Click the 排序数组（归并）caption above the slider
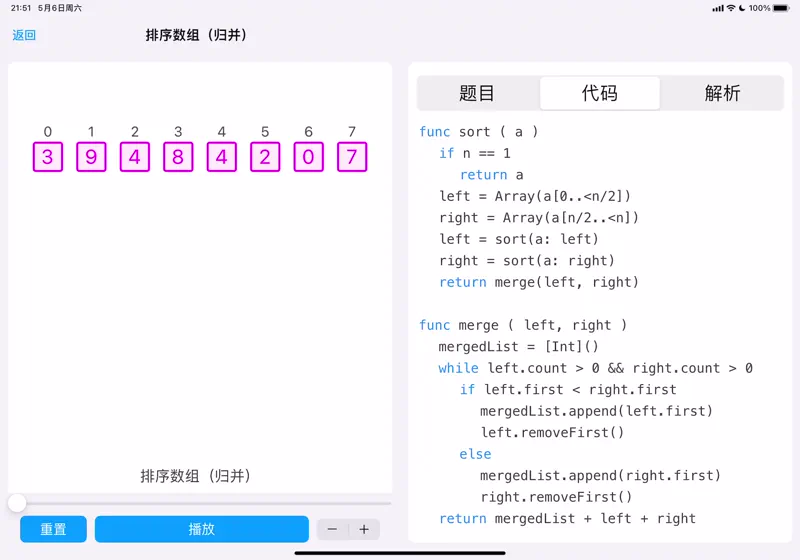 [x=195, y=476]
